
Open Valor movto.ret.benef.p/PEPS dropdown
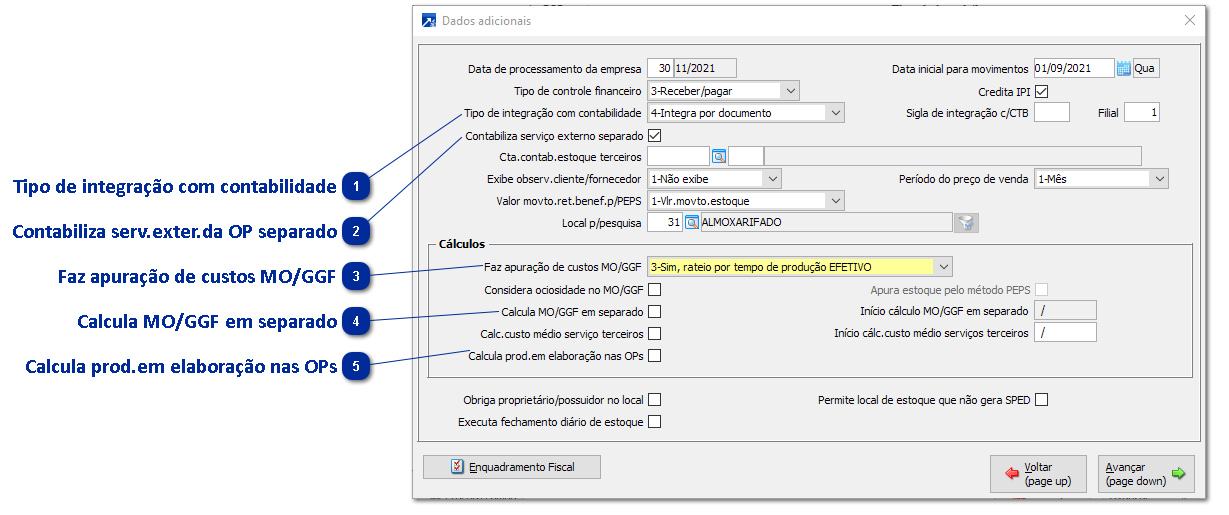836,201
